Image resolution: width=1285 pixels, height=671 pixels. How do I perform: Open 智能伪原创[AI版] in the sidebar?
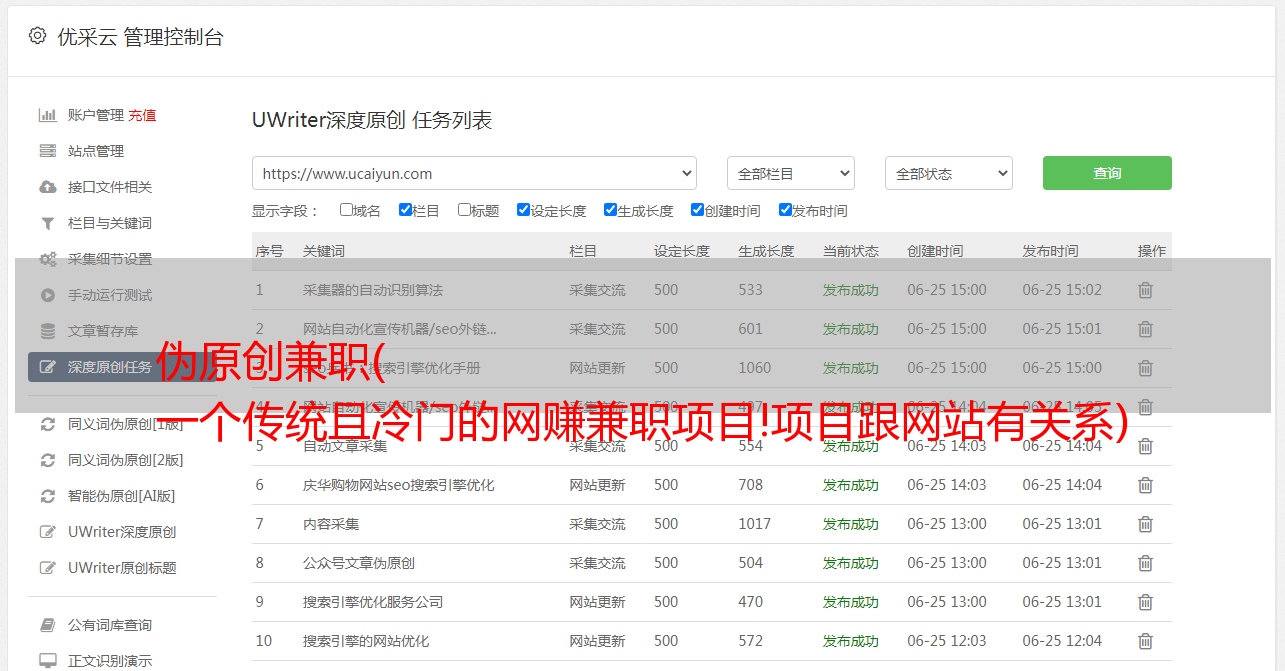tap(121, 496)
